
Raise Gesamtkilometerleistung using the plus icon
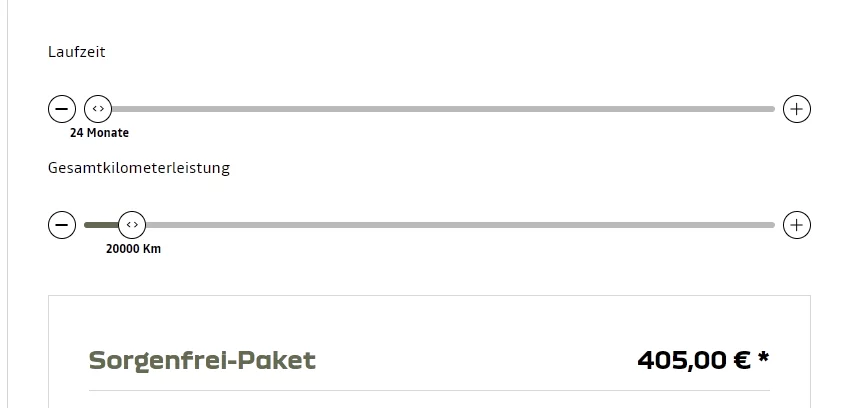[x=796, y=225]
